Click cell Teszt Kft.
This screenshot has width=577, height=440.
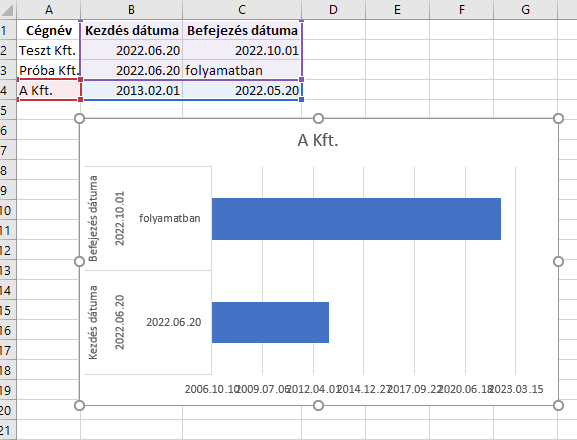tap(49, 50)
